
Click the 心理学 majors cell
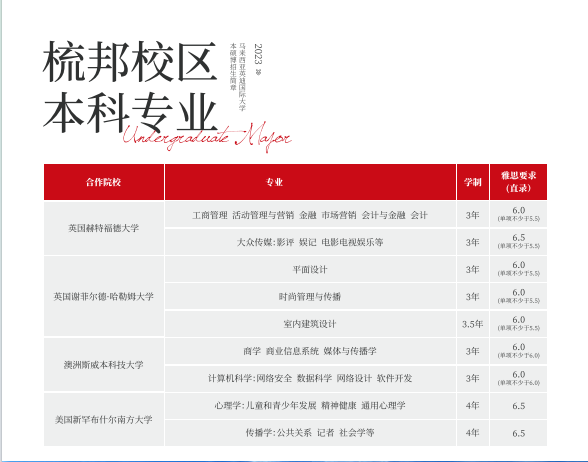pos(310,406)
